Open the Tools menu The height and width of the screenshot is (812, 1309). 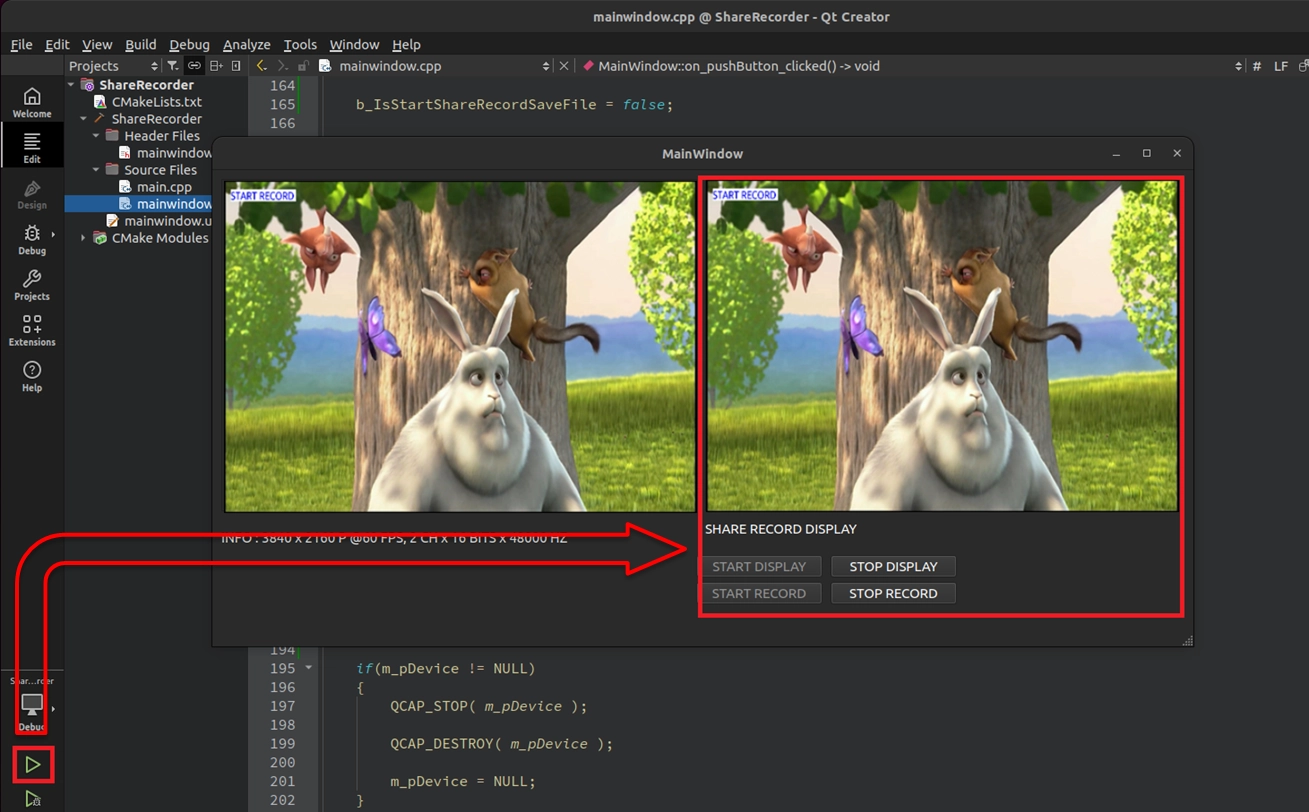pyautogui.click(x=300, y=44)
